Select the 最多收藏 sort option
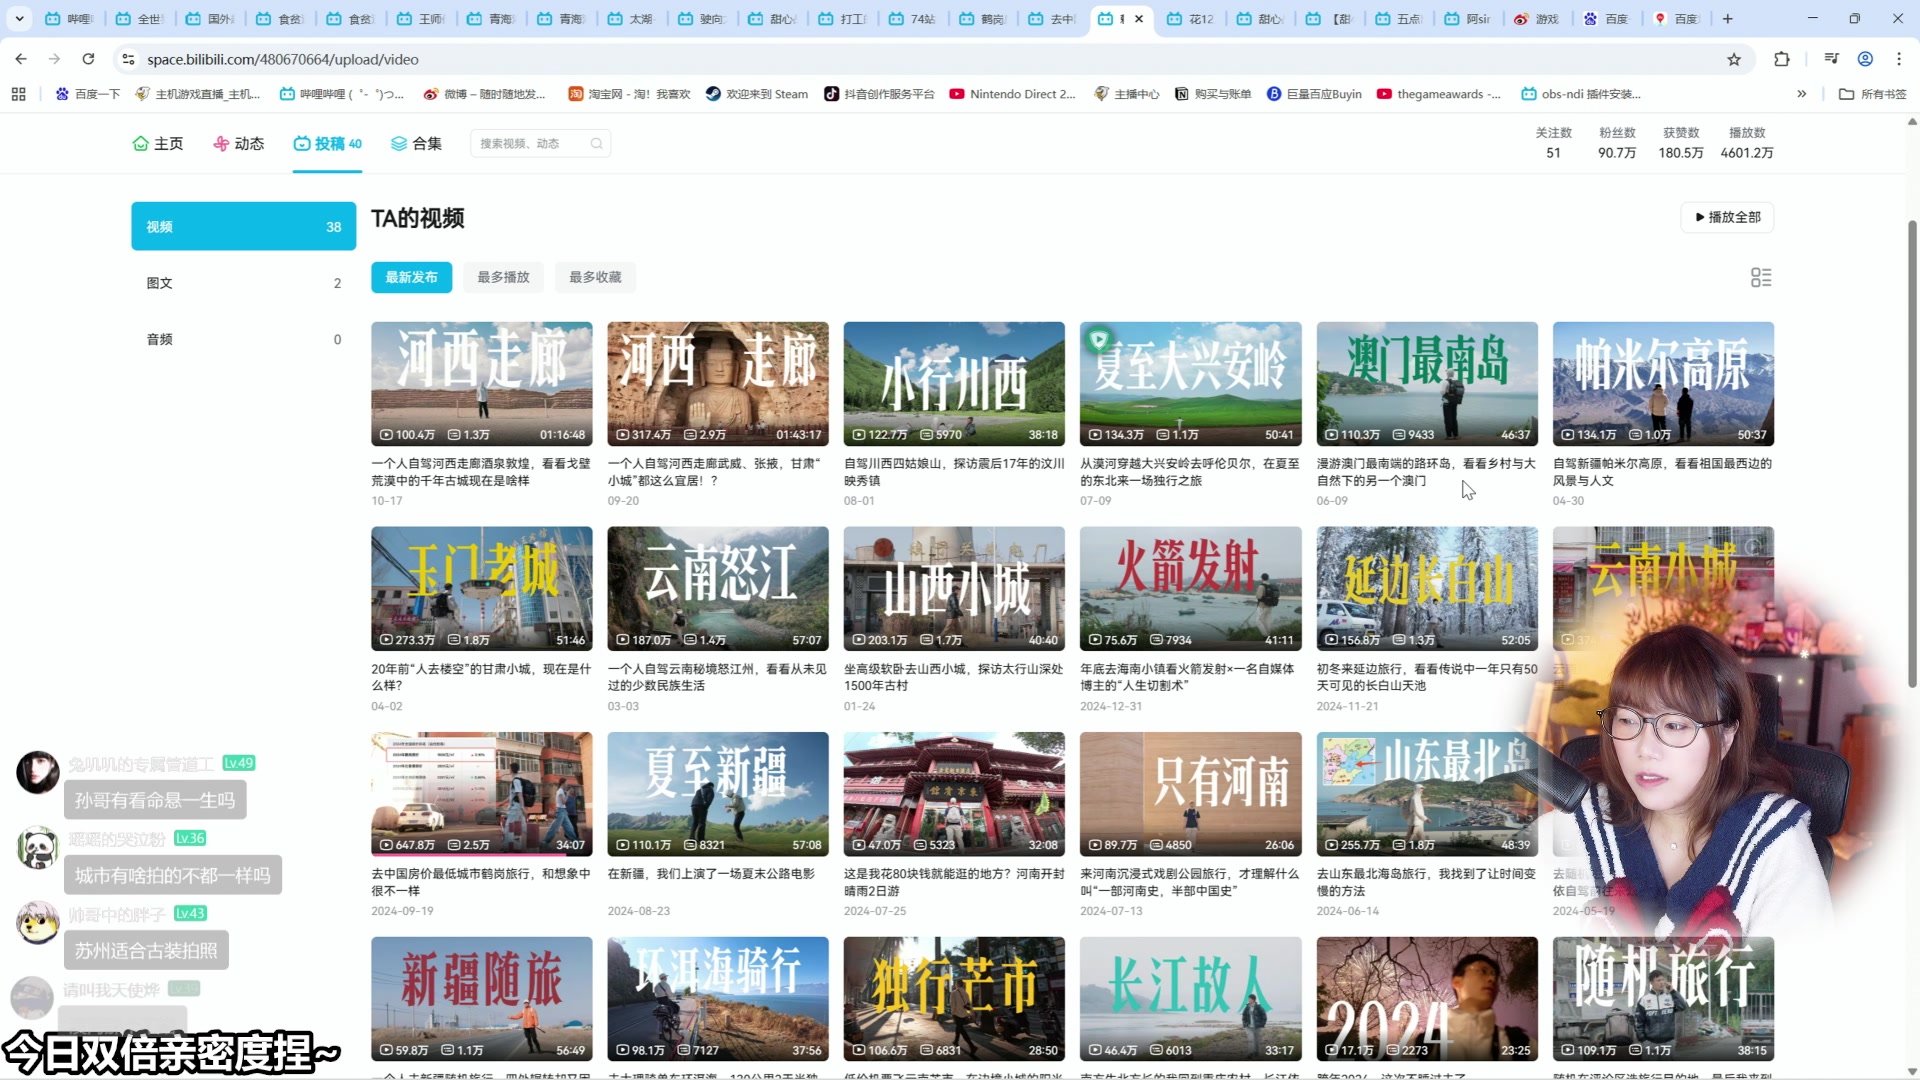Image resolution: width=1920 pixels, height=1080 pixels. coord(594,277)
